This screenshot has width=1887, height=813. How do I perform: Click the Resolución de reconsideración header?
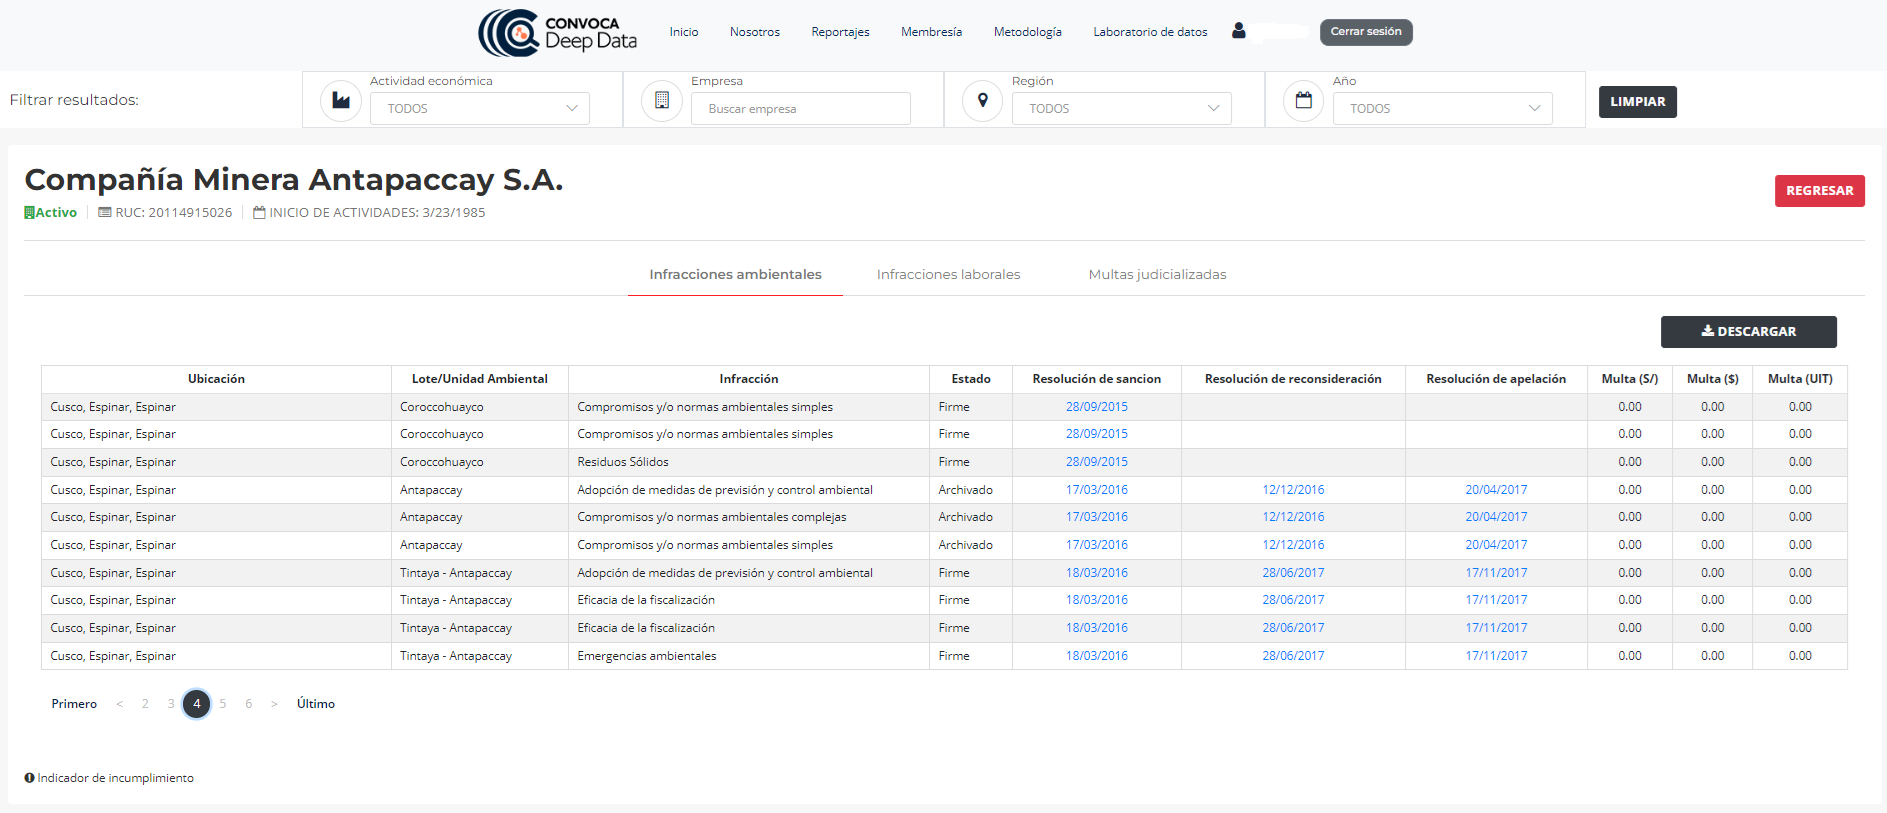pyautogui.click(x=1293, y=379)
